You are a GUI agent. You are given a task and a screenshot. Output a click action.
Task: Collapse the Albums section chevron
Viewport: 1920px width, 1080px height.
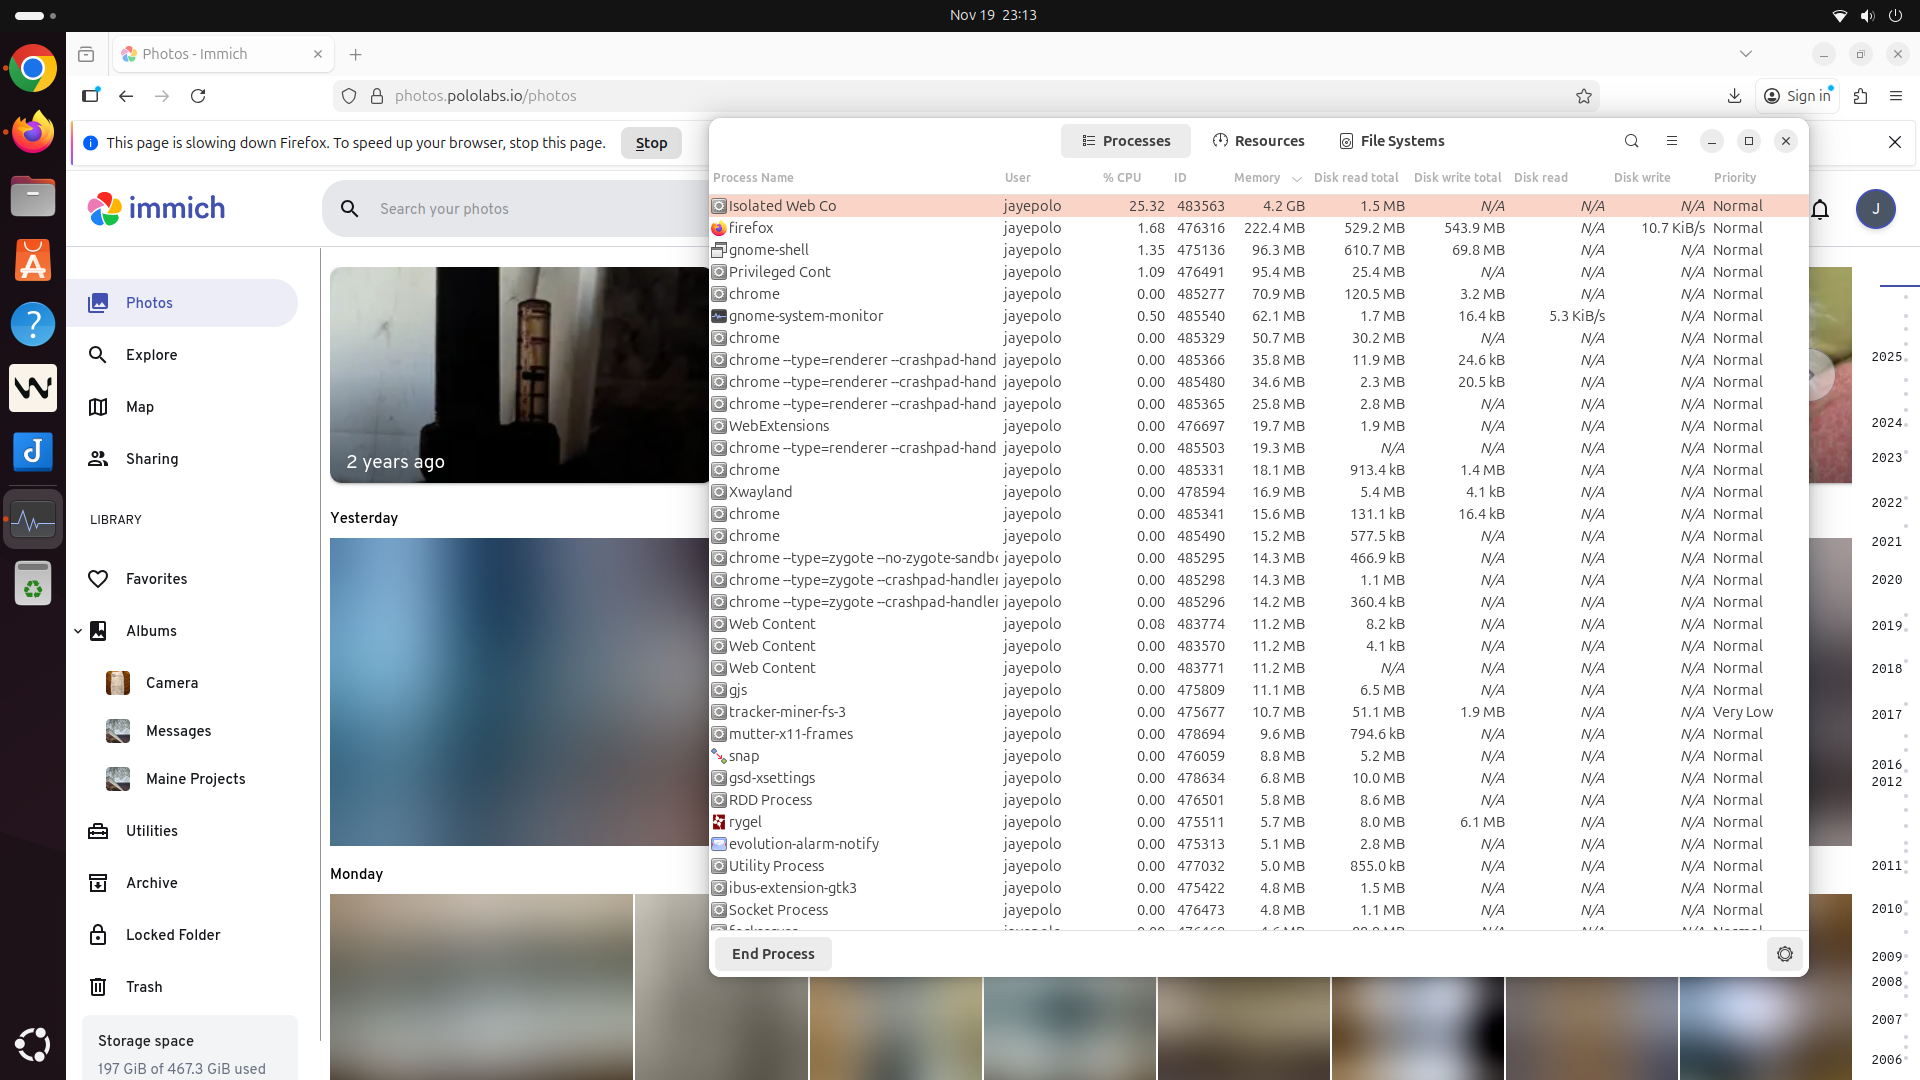point(78,631)
